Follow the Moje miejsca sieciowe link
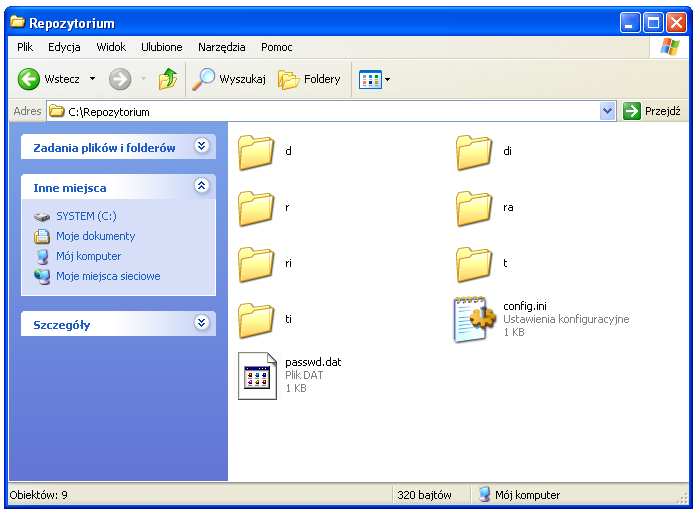This screenshot has height=515, width=700. 108,276
